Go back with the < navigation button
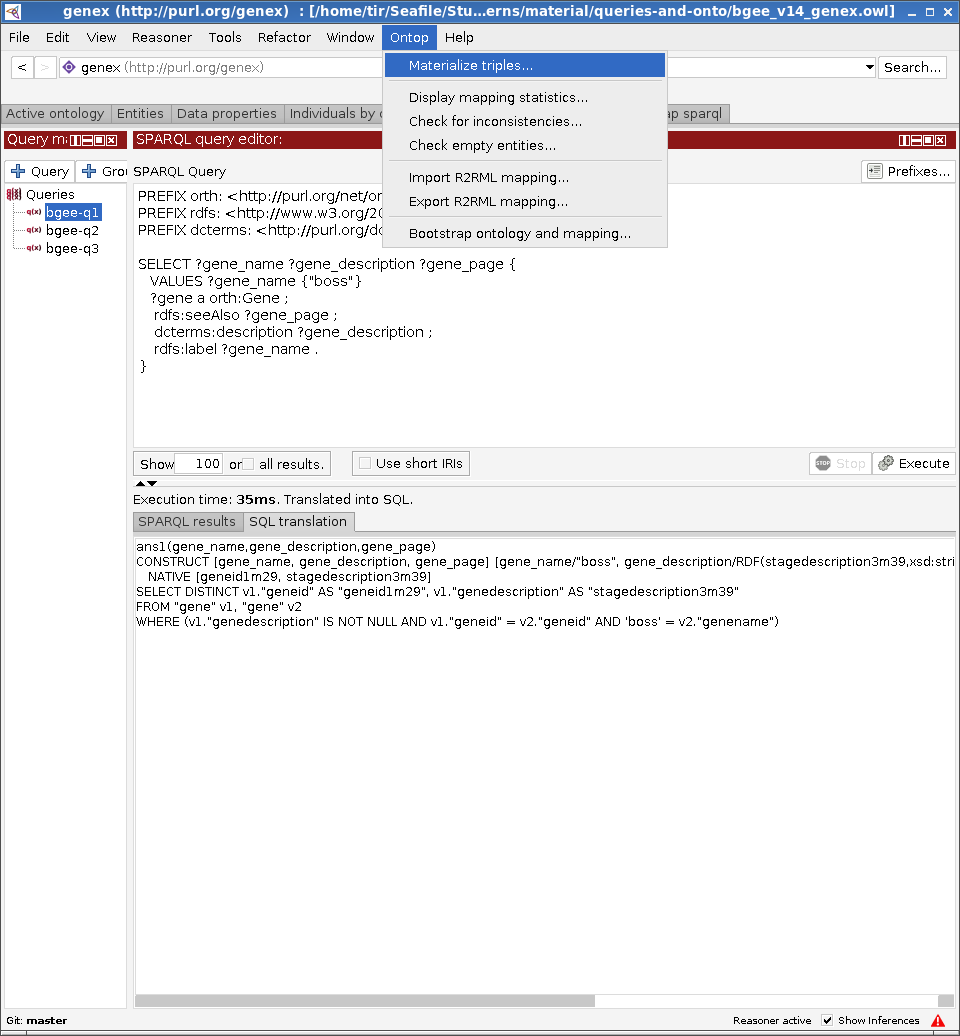 click(22, 67)
